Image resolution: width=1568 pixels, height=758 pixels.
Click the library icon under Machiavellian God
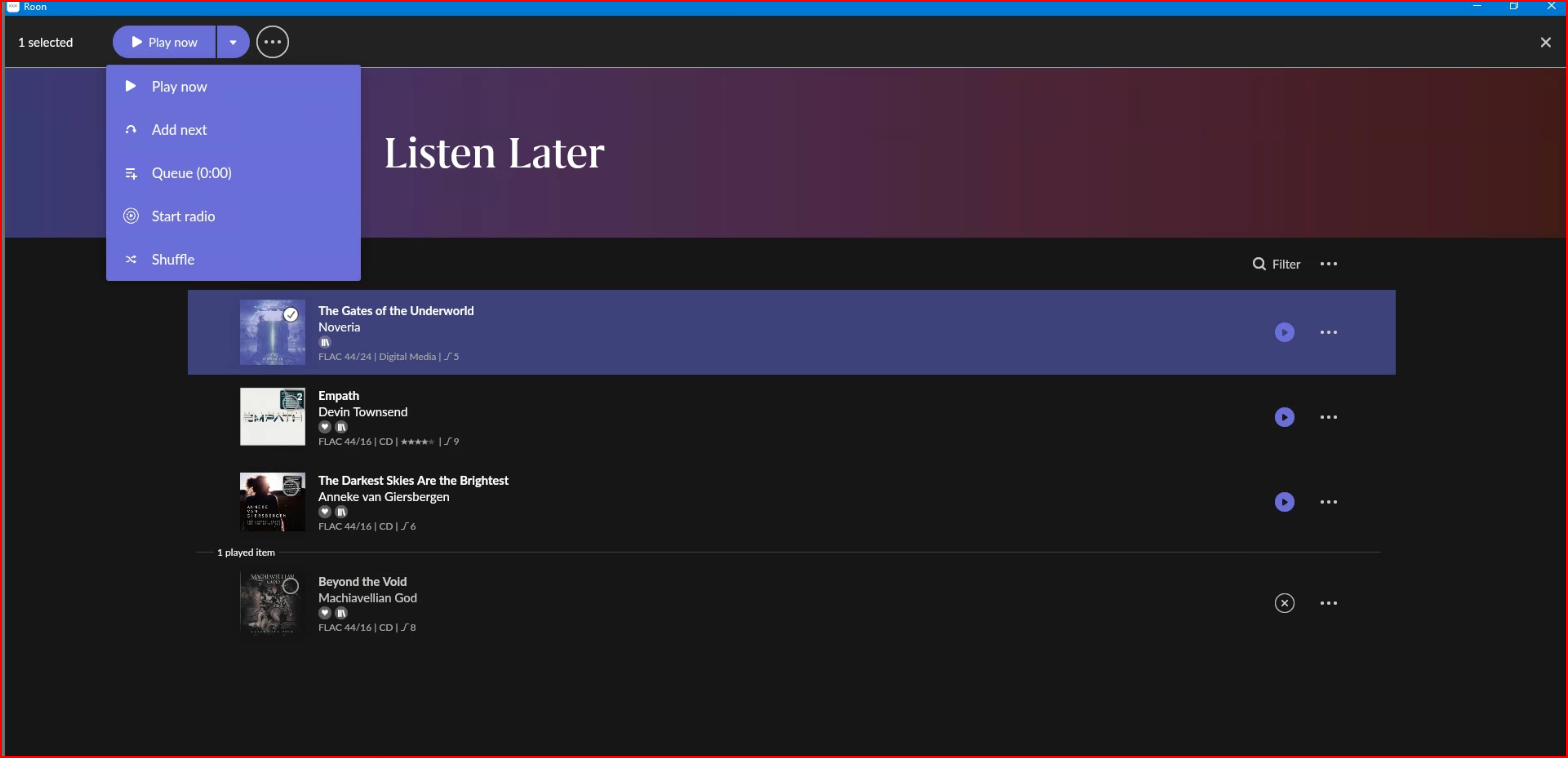click(x=341, y=613)
